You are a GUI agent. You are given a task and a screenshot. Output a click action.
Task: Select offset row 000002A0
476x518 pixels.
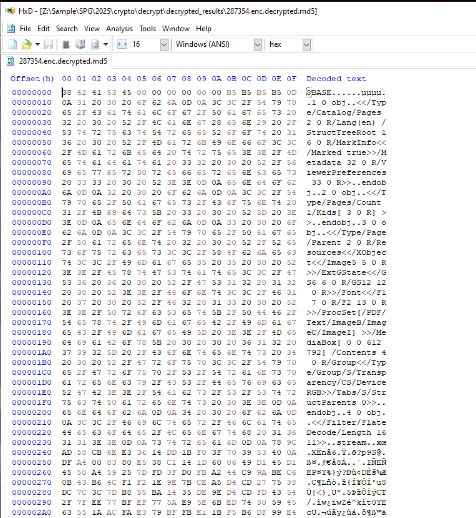(32, 512)
